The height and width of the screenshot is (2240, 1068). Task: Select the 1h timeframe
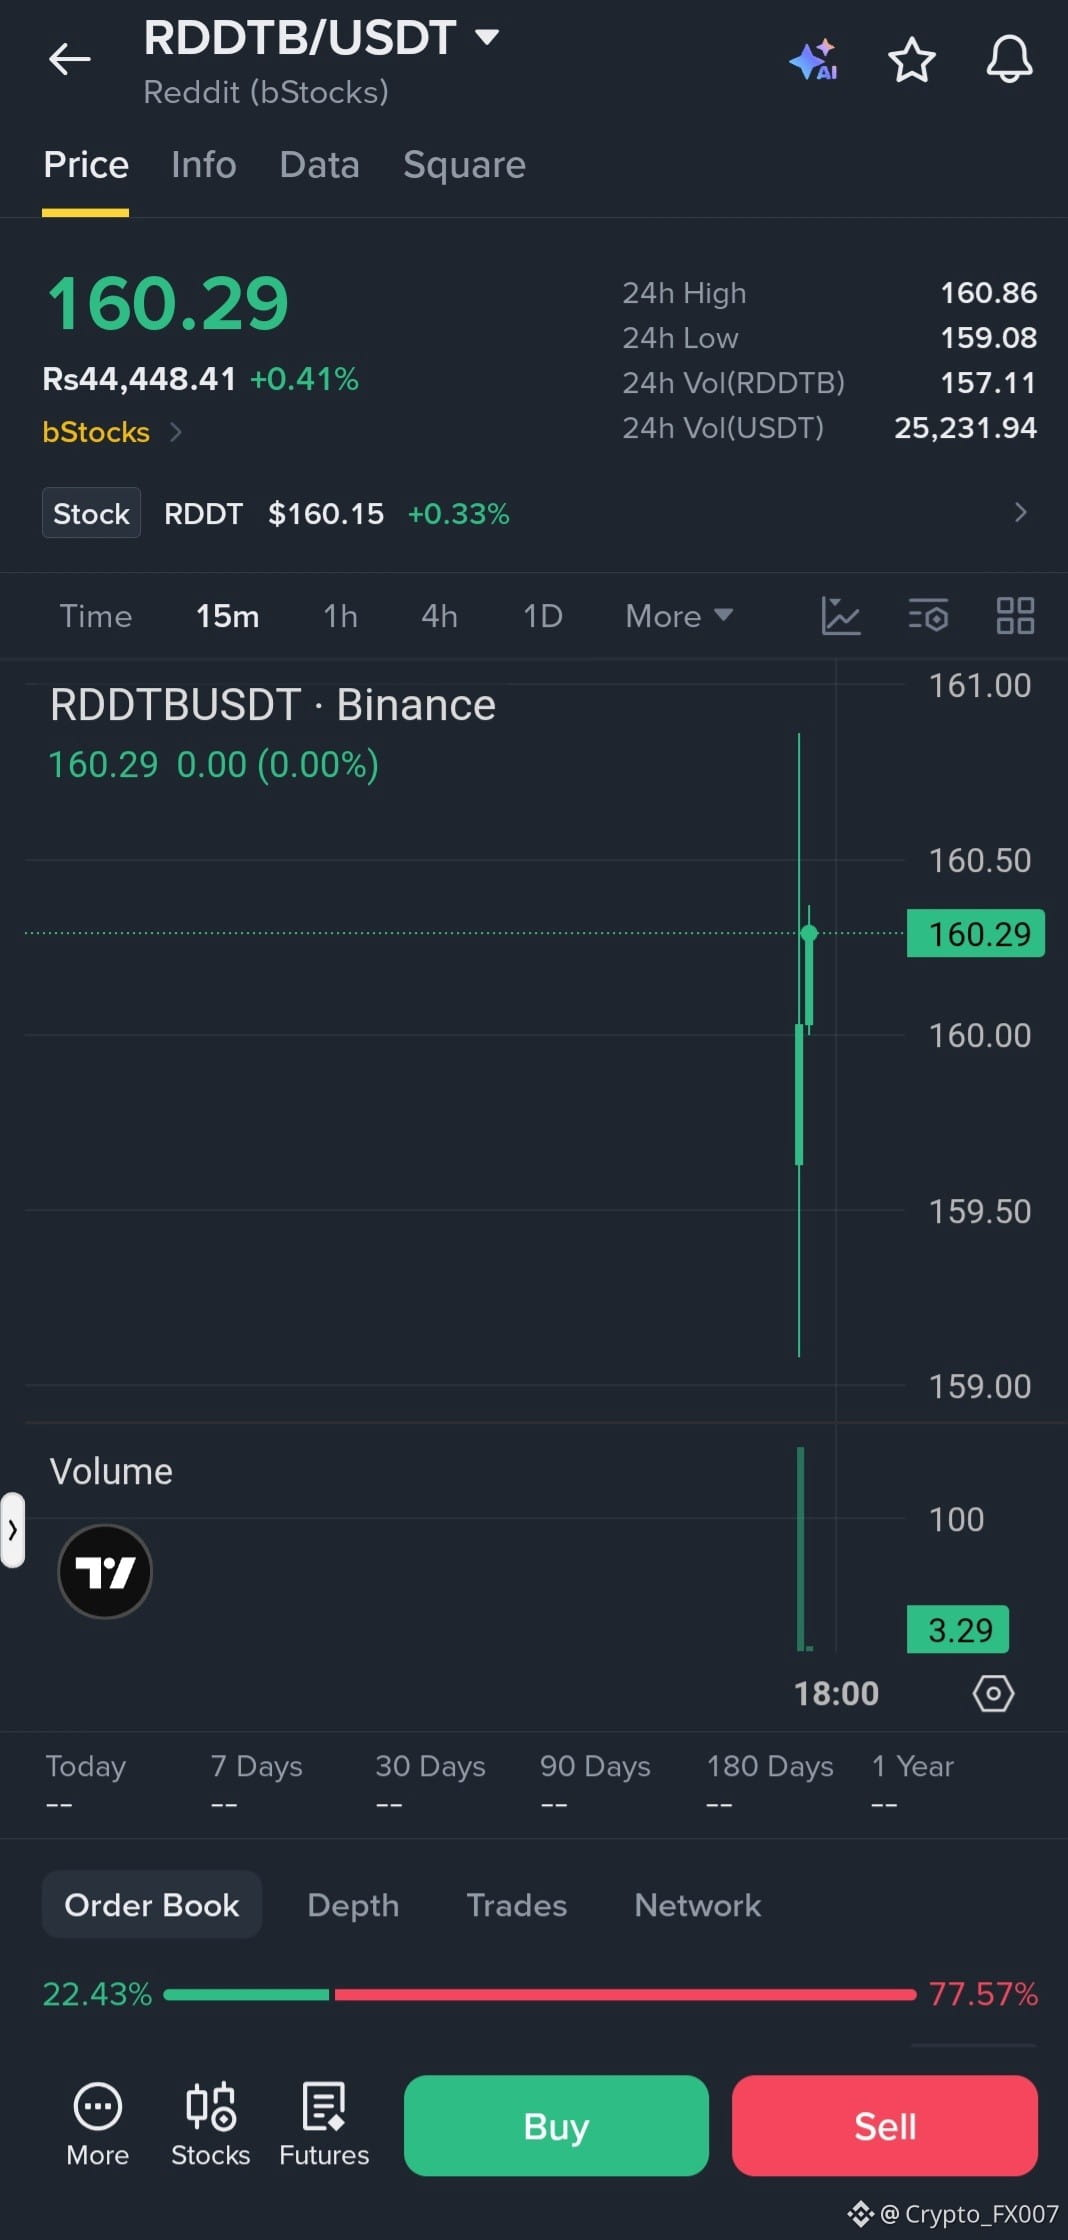point(340,615)
